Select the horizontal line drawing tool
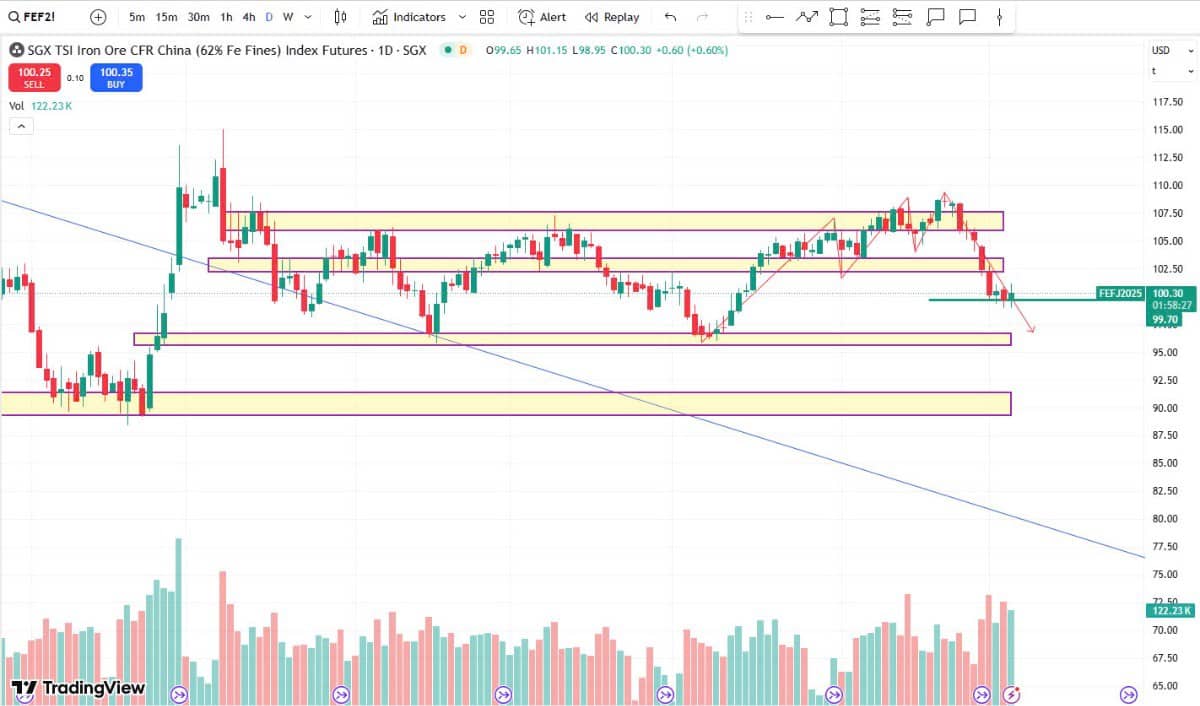The width and height of the screenshot is (1200, 706). [x=774, y=17]
